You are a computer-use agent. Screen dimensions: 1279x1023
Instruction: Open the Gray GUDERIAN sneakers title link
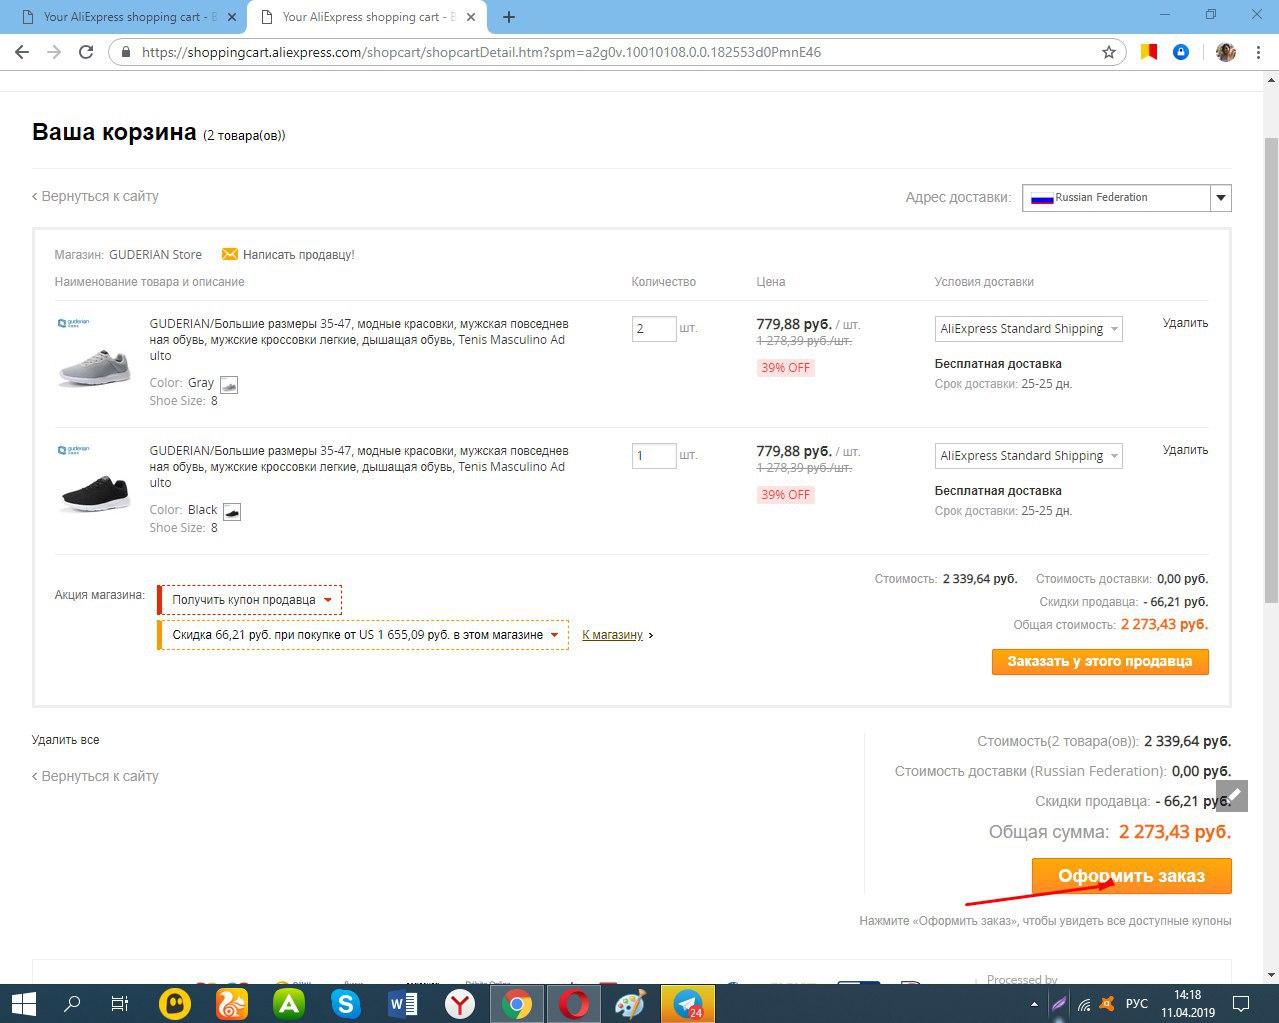coord(359,340)
